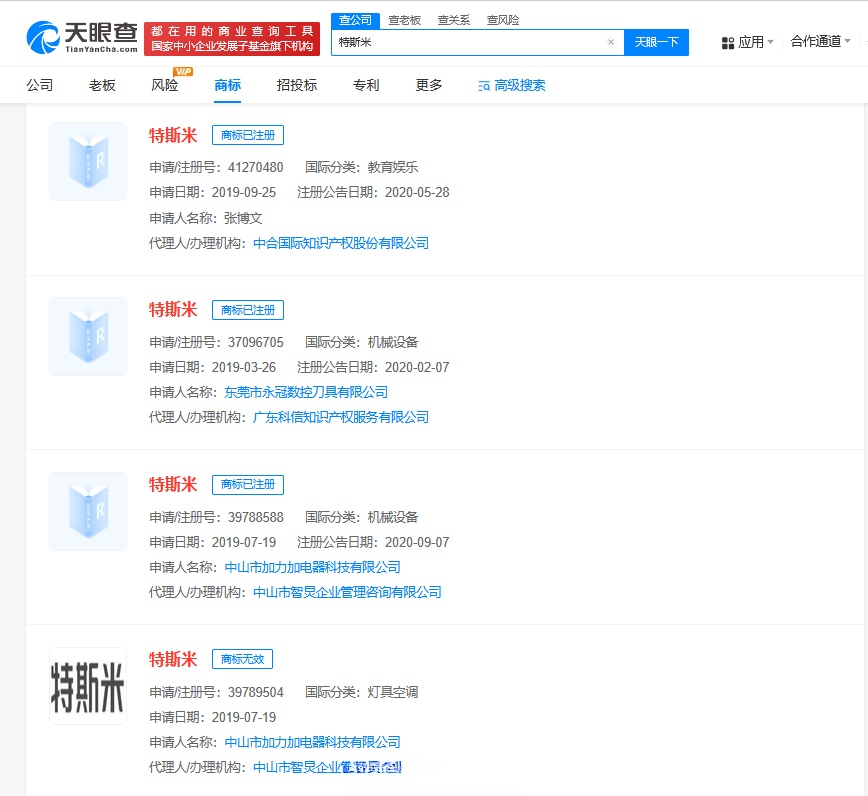
Task: Open applicant 东莞市永冠数控刀具有限公司
Action: (x=306, y=392)
